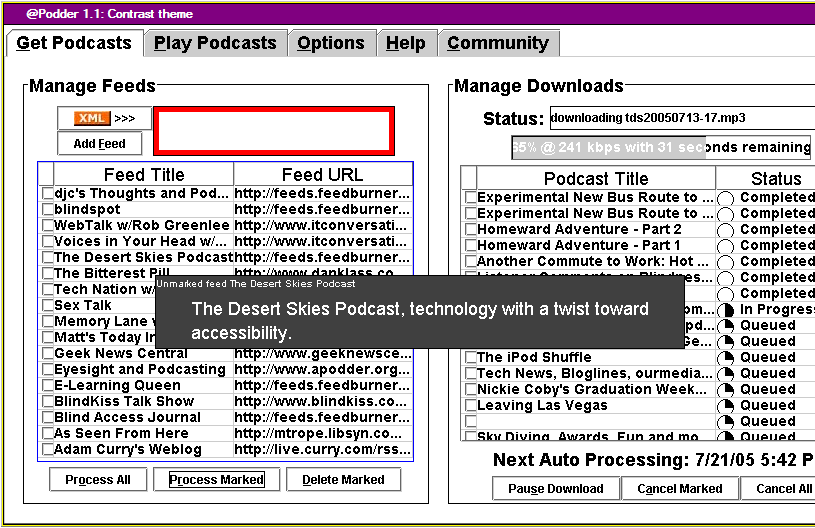
Task: Go to the Community tab
Action: (498, 43)
